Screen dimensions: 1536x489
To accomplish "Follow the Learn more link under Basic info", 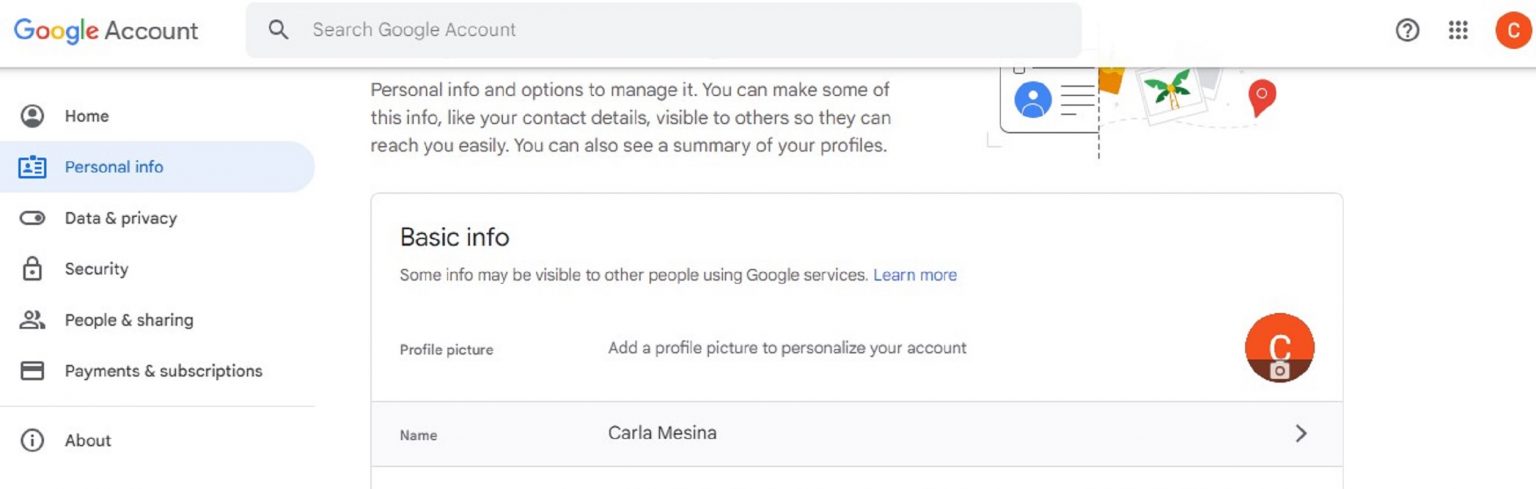I will 914,275.
